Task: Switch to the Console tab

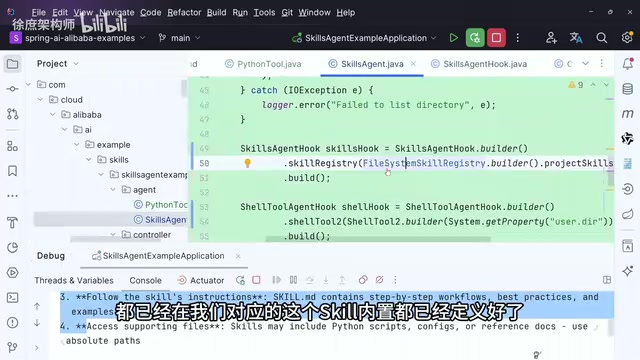Action: click(146, 280)
